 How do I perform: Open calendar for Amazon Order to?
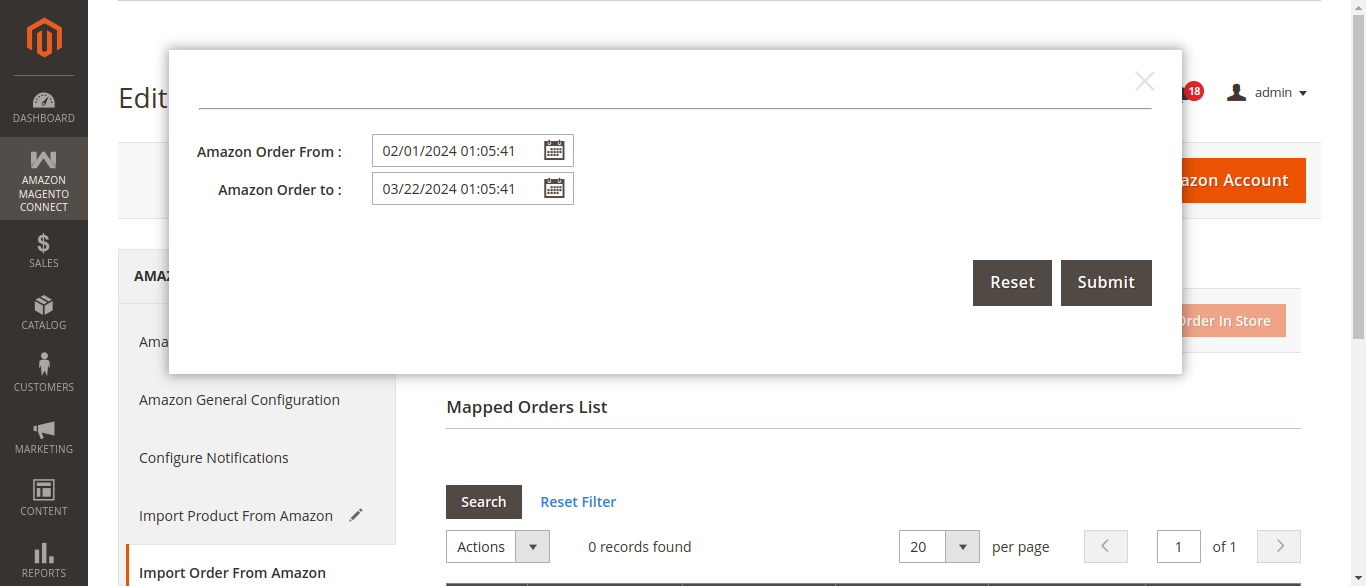554,188
